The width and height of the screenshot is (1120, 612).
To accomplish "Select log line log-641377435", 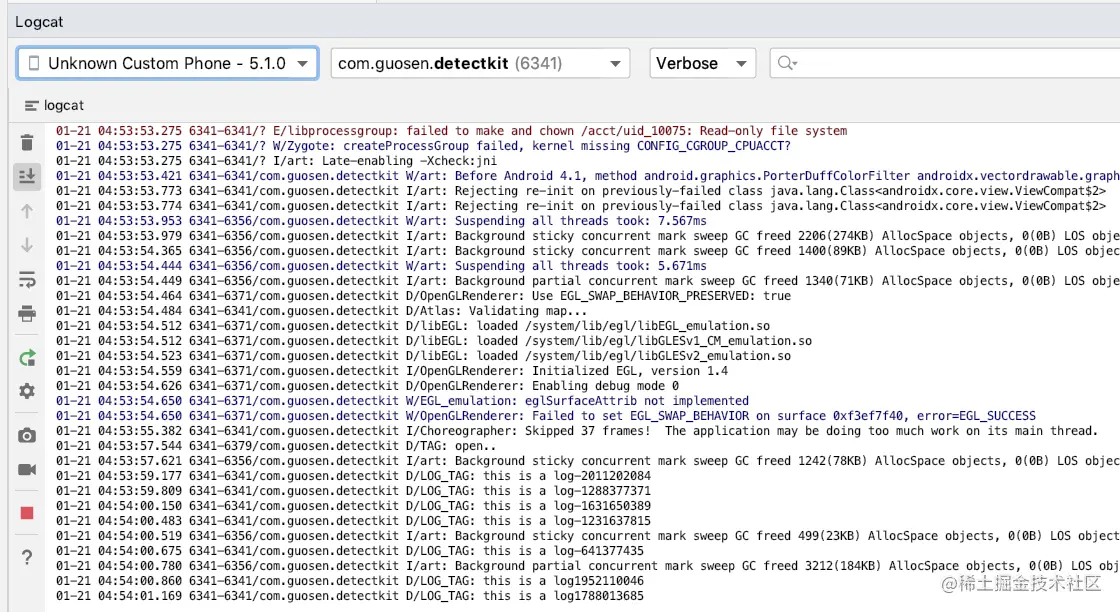I will point(350,551).
